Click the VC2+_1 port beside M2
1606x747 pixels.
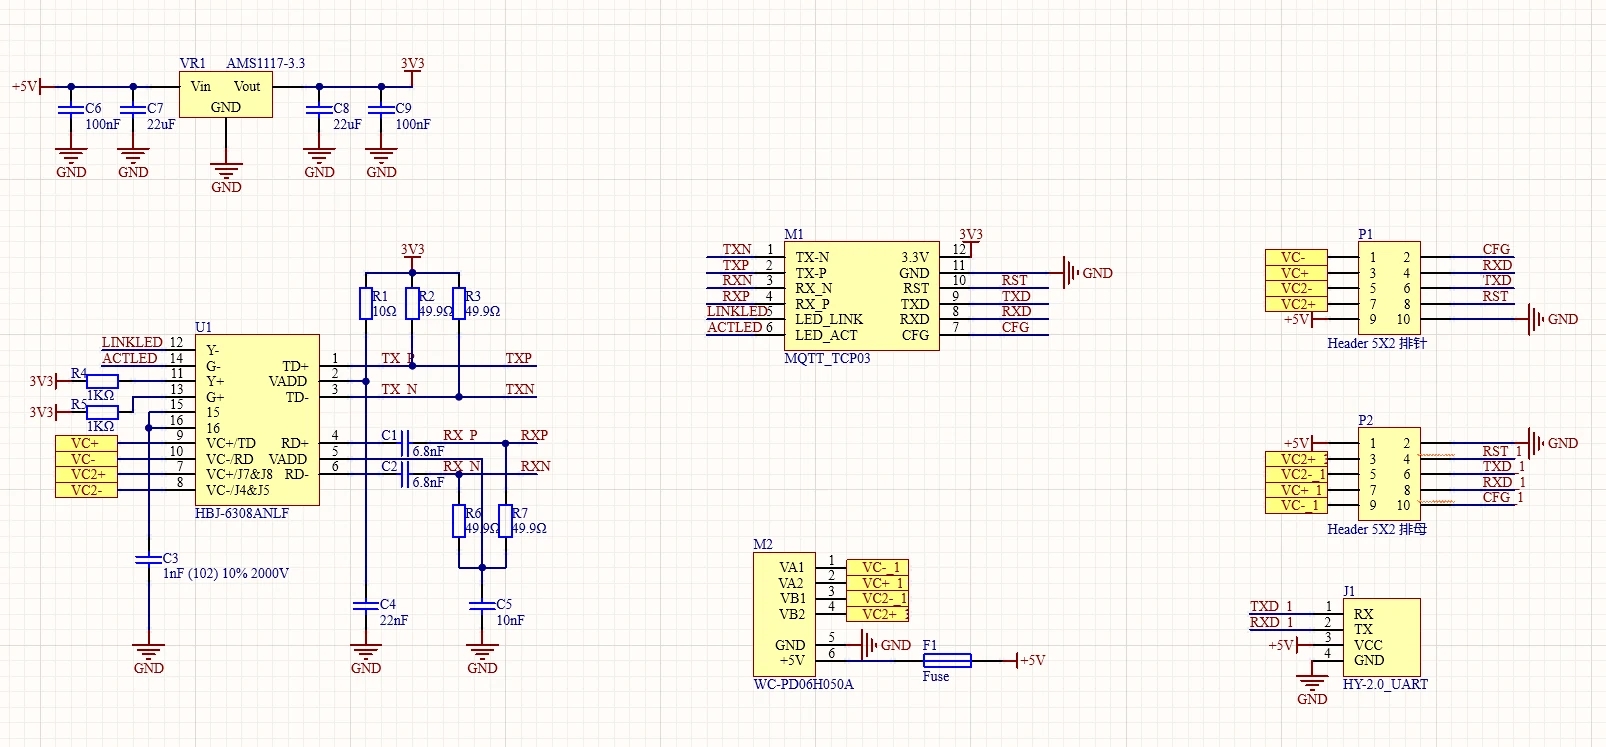click(x=878, y=614)
